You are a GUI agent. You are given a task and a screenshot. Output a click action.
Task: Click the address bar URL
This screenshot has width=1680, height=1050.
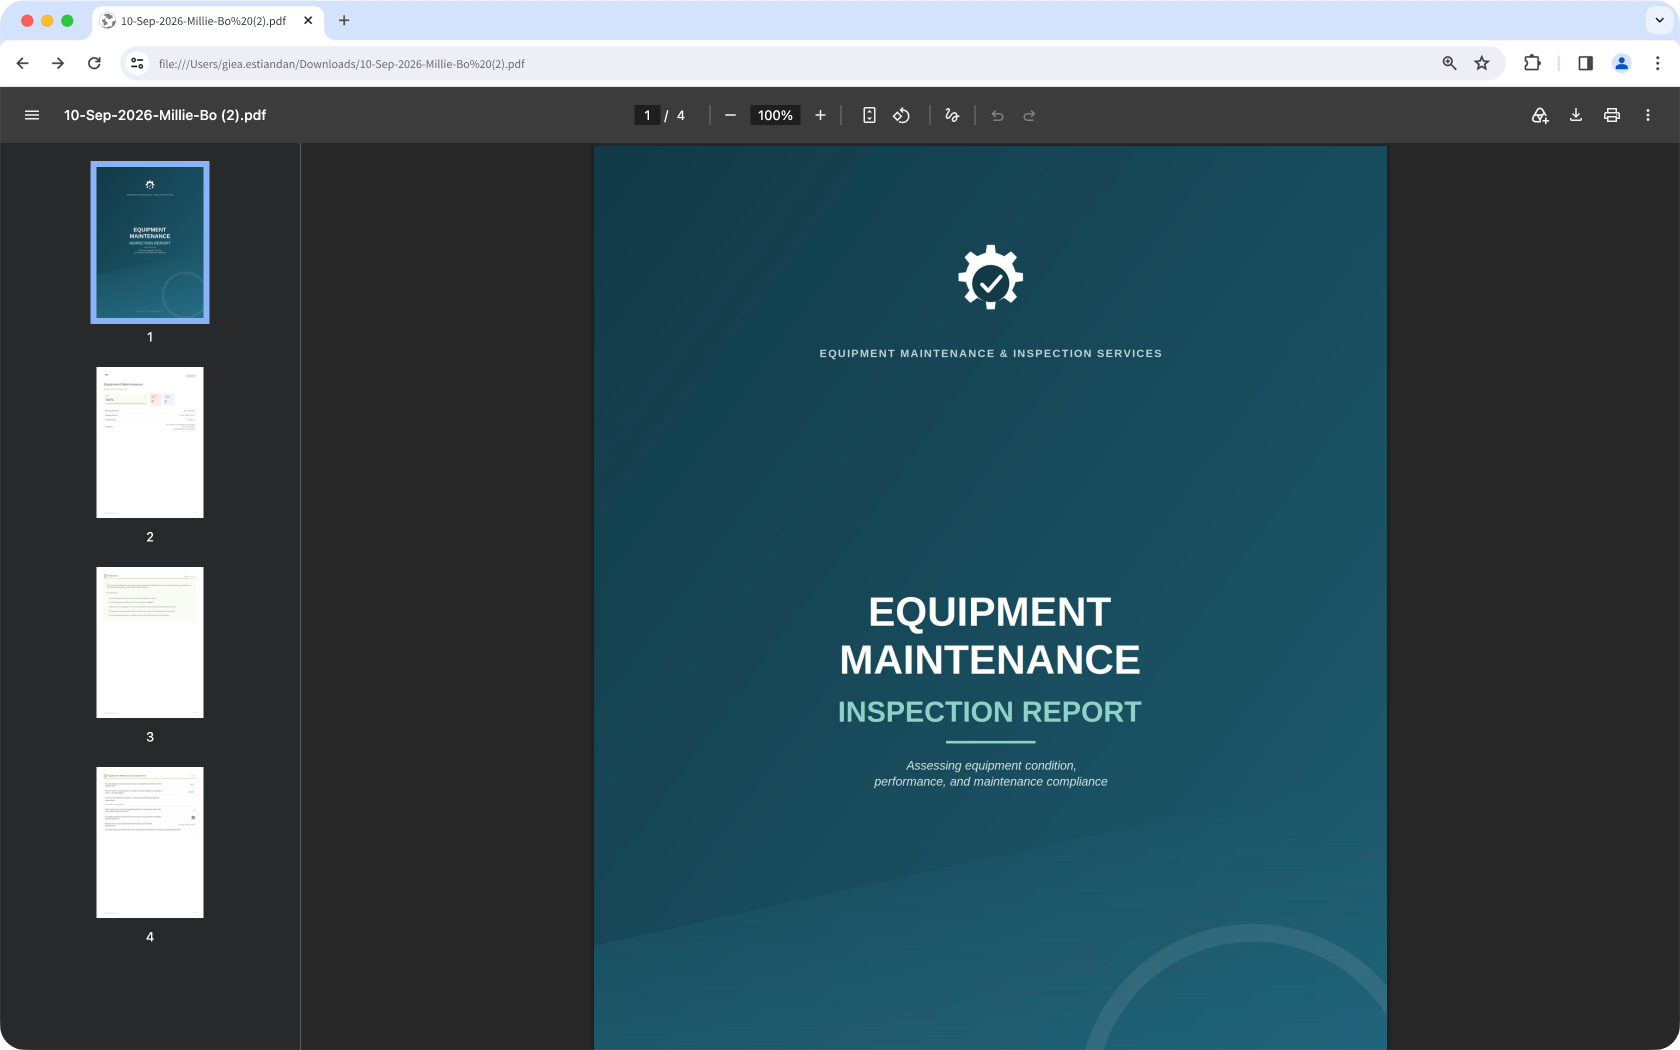click(x=342, y=64)
